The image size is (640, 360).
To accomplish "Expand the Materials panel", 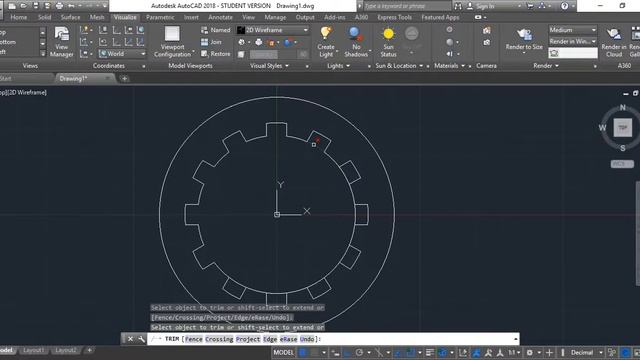I will [x=449, y=66].
